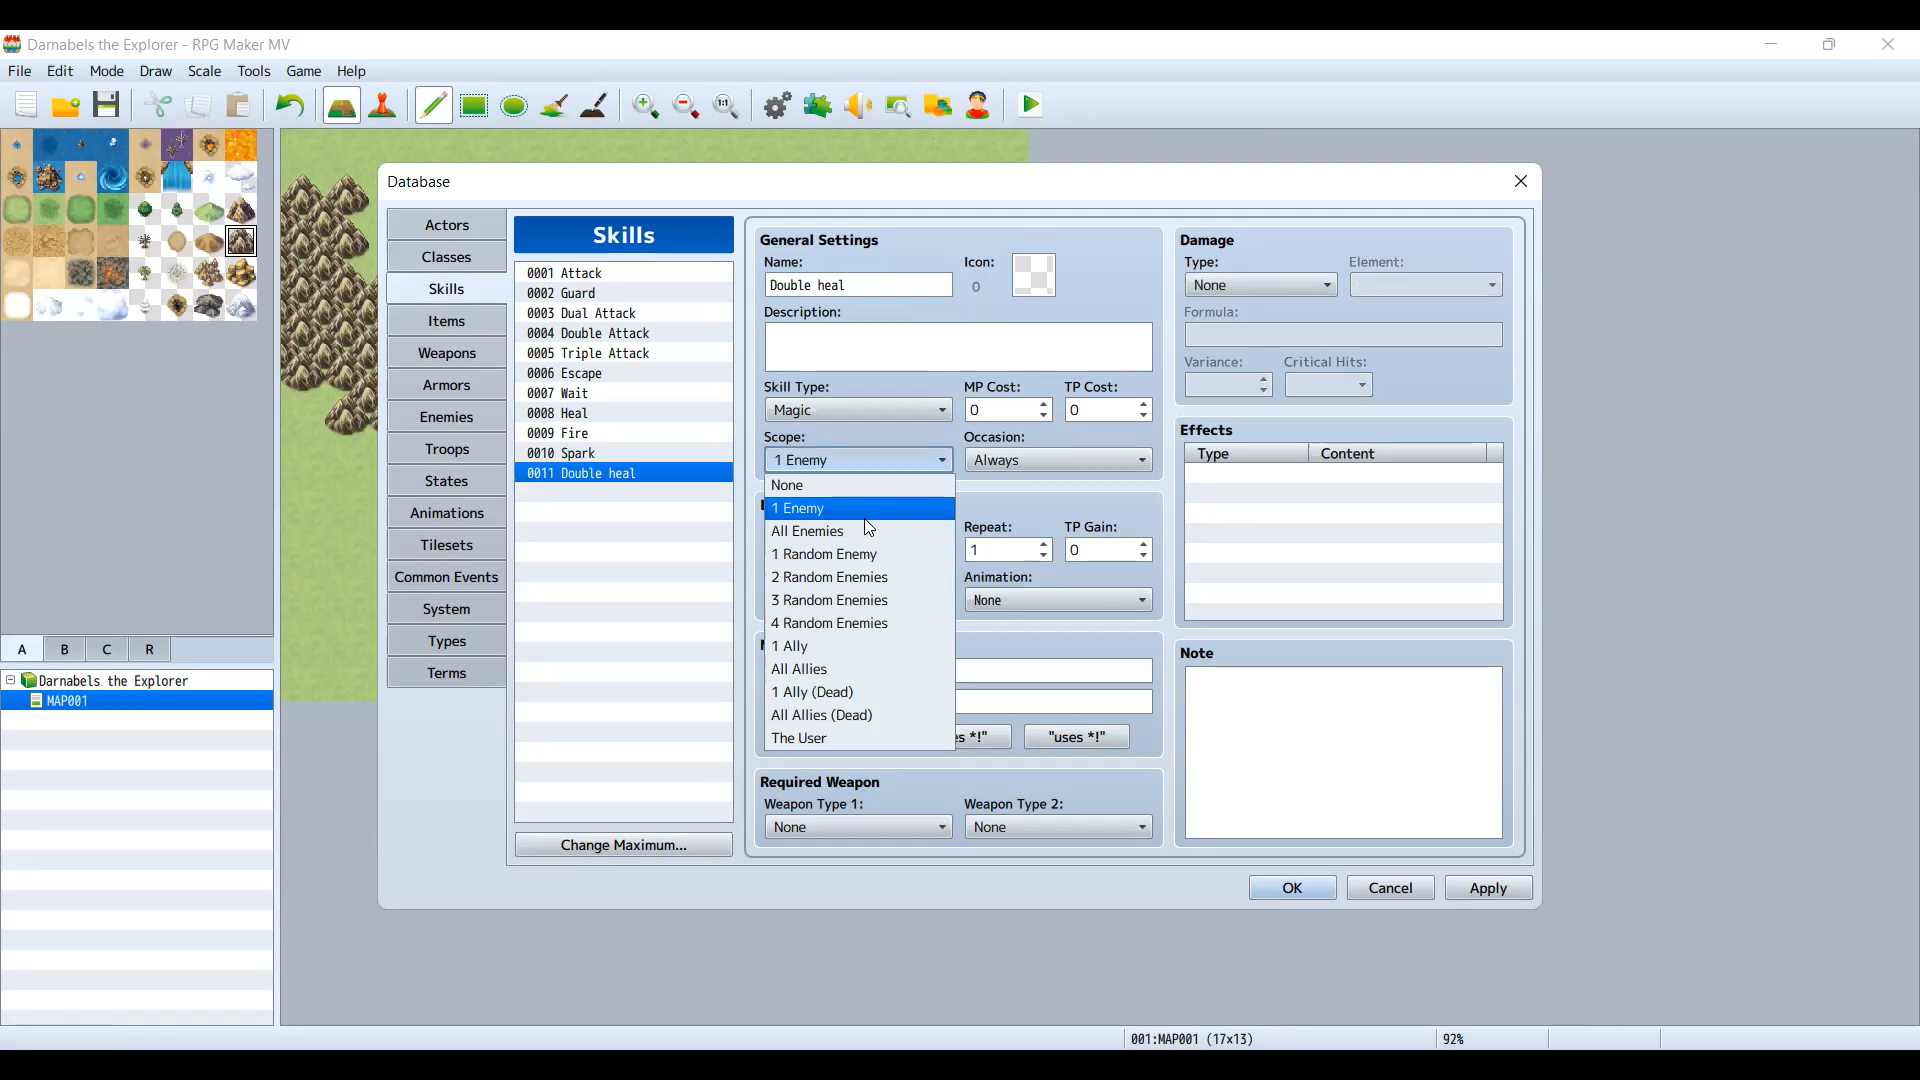1920x1080 pixels.
Task: Start Playtest with green arrow
Action: (1030, 105)
